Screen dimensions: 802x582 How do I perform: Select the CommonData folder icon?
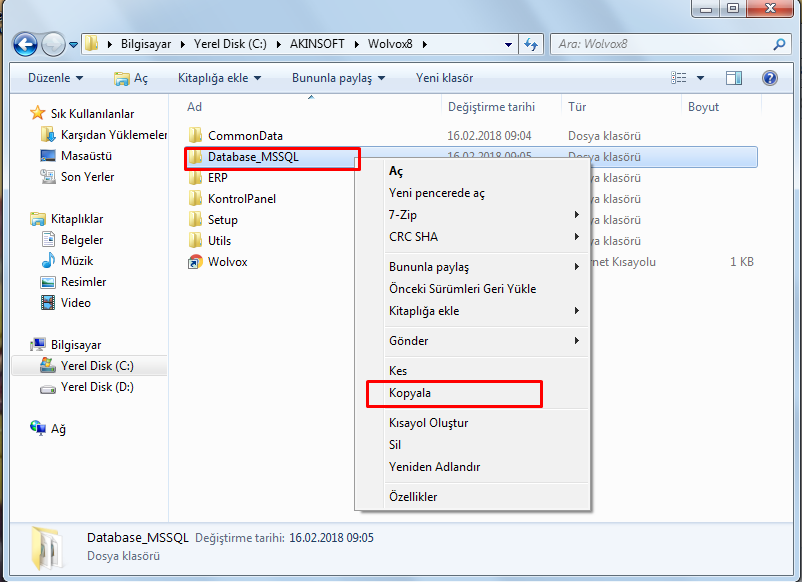[196, 136]
